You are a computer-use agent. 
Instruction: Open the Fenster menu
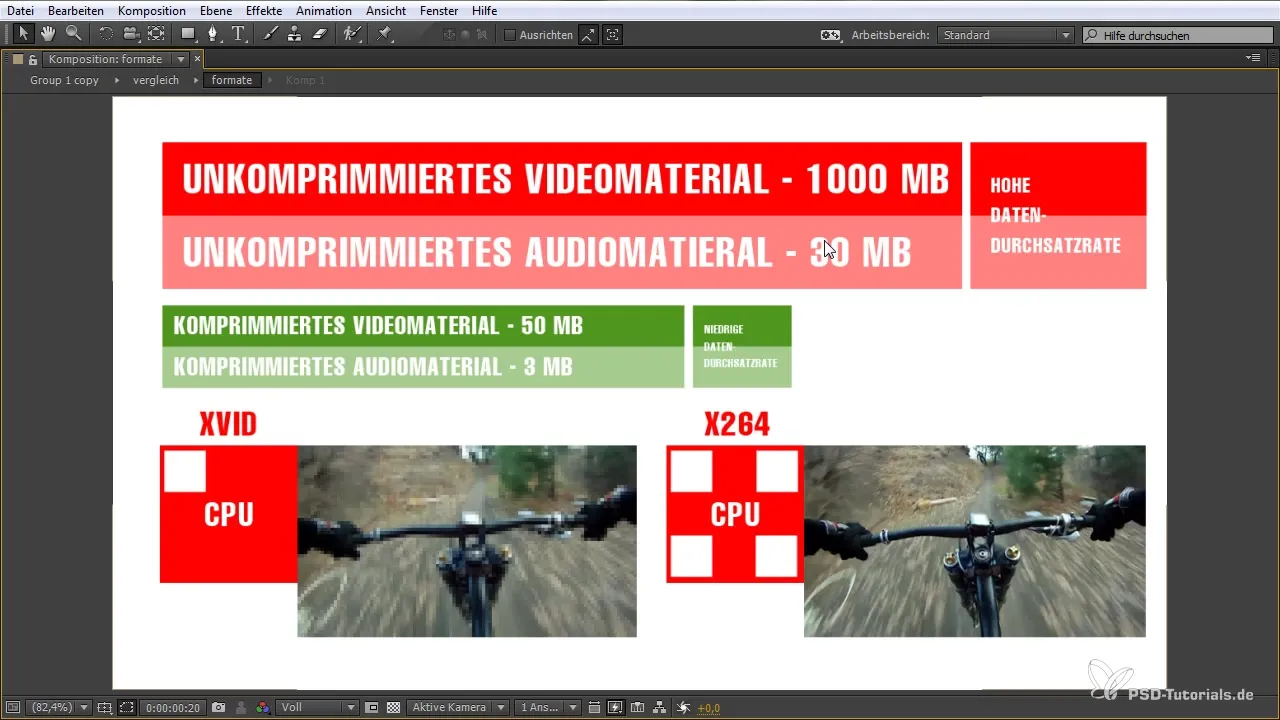439,10
